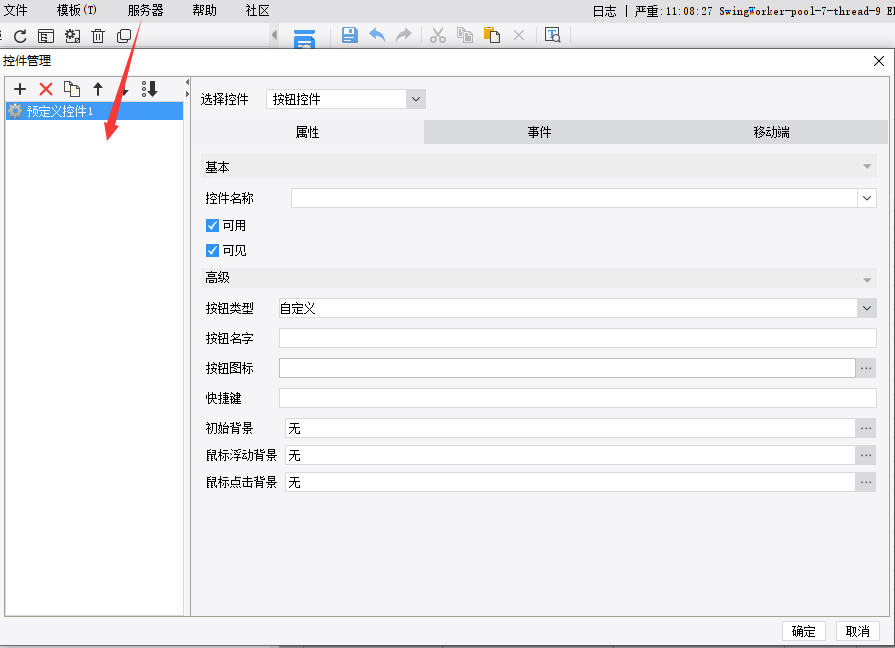Screen dimensions: 895x648
Task: Open the 社区 menu
Action: tap(257, 10)
